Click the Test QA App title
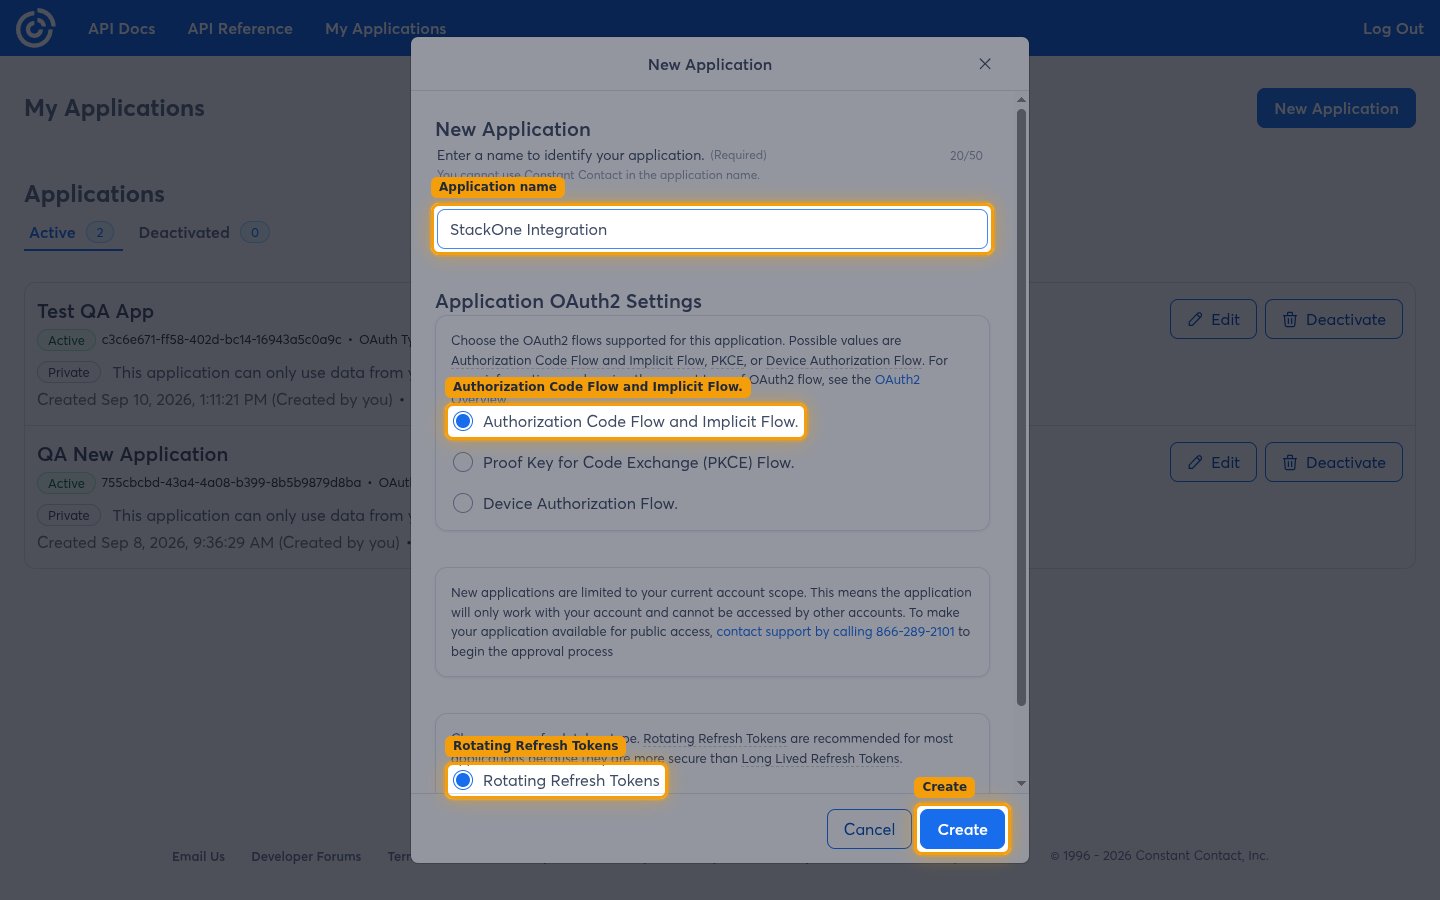The image size is (1440, 900). click(x=95, y=311)
